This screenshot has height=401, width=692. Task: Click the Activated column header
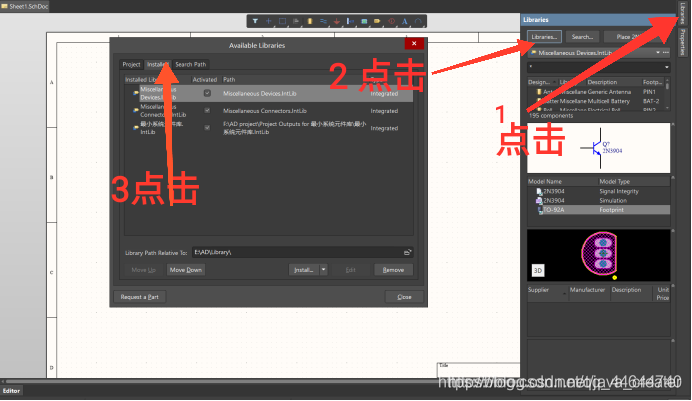pyautogui.click(x=205, y=79)
